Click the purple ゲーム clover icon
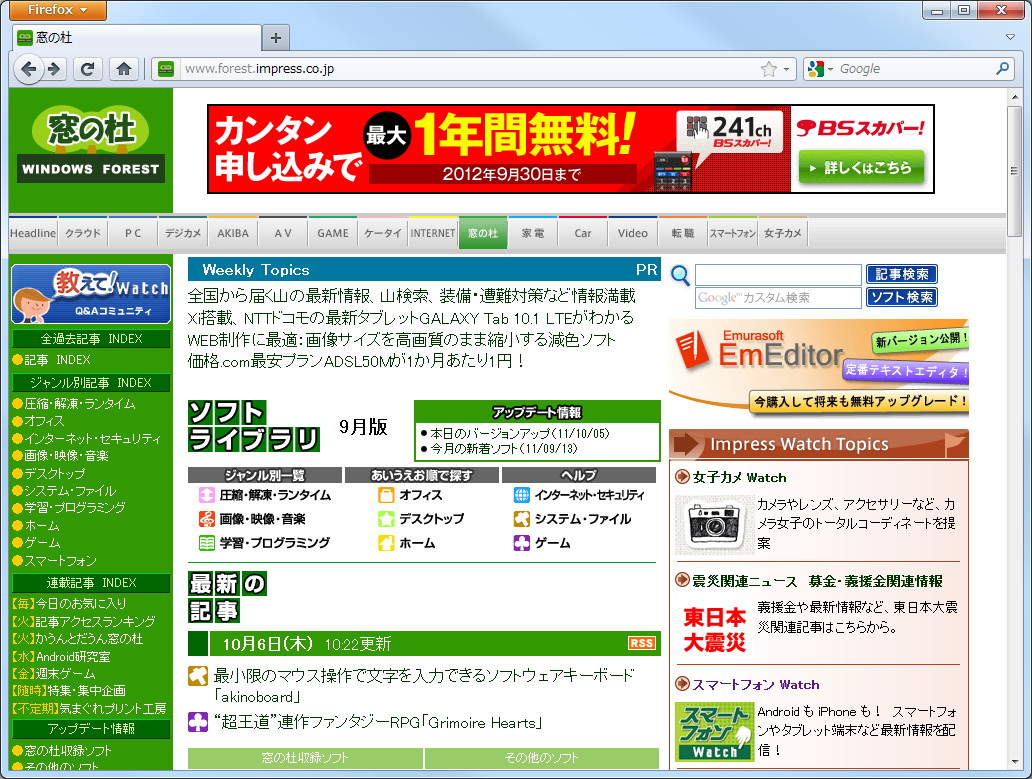 tap(523, 543)
